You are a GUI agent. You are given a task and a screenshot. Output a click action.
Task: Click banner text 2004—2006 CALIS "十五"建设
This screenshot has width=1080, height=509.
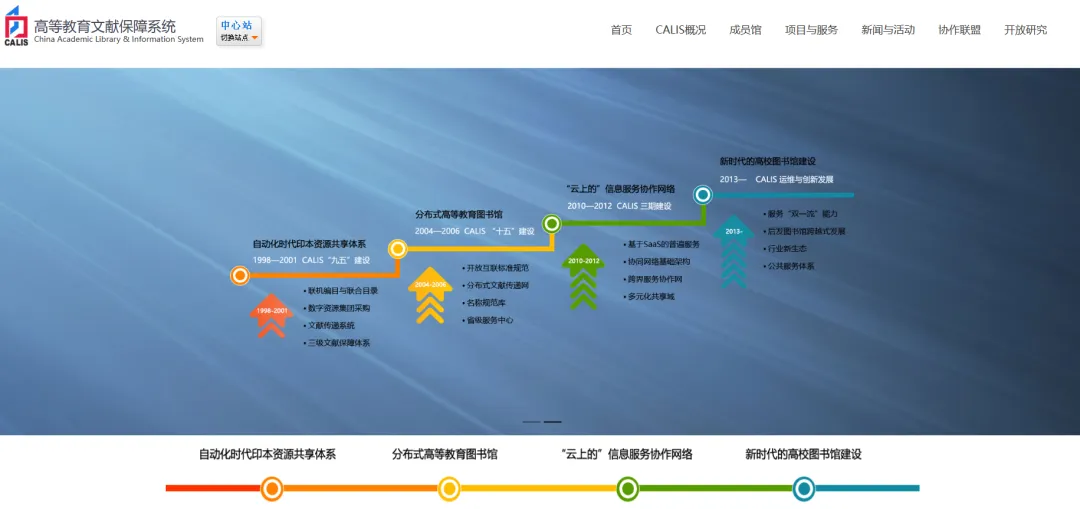(x=475, y=231)
